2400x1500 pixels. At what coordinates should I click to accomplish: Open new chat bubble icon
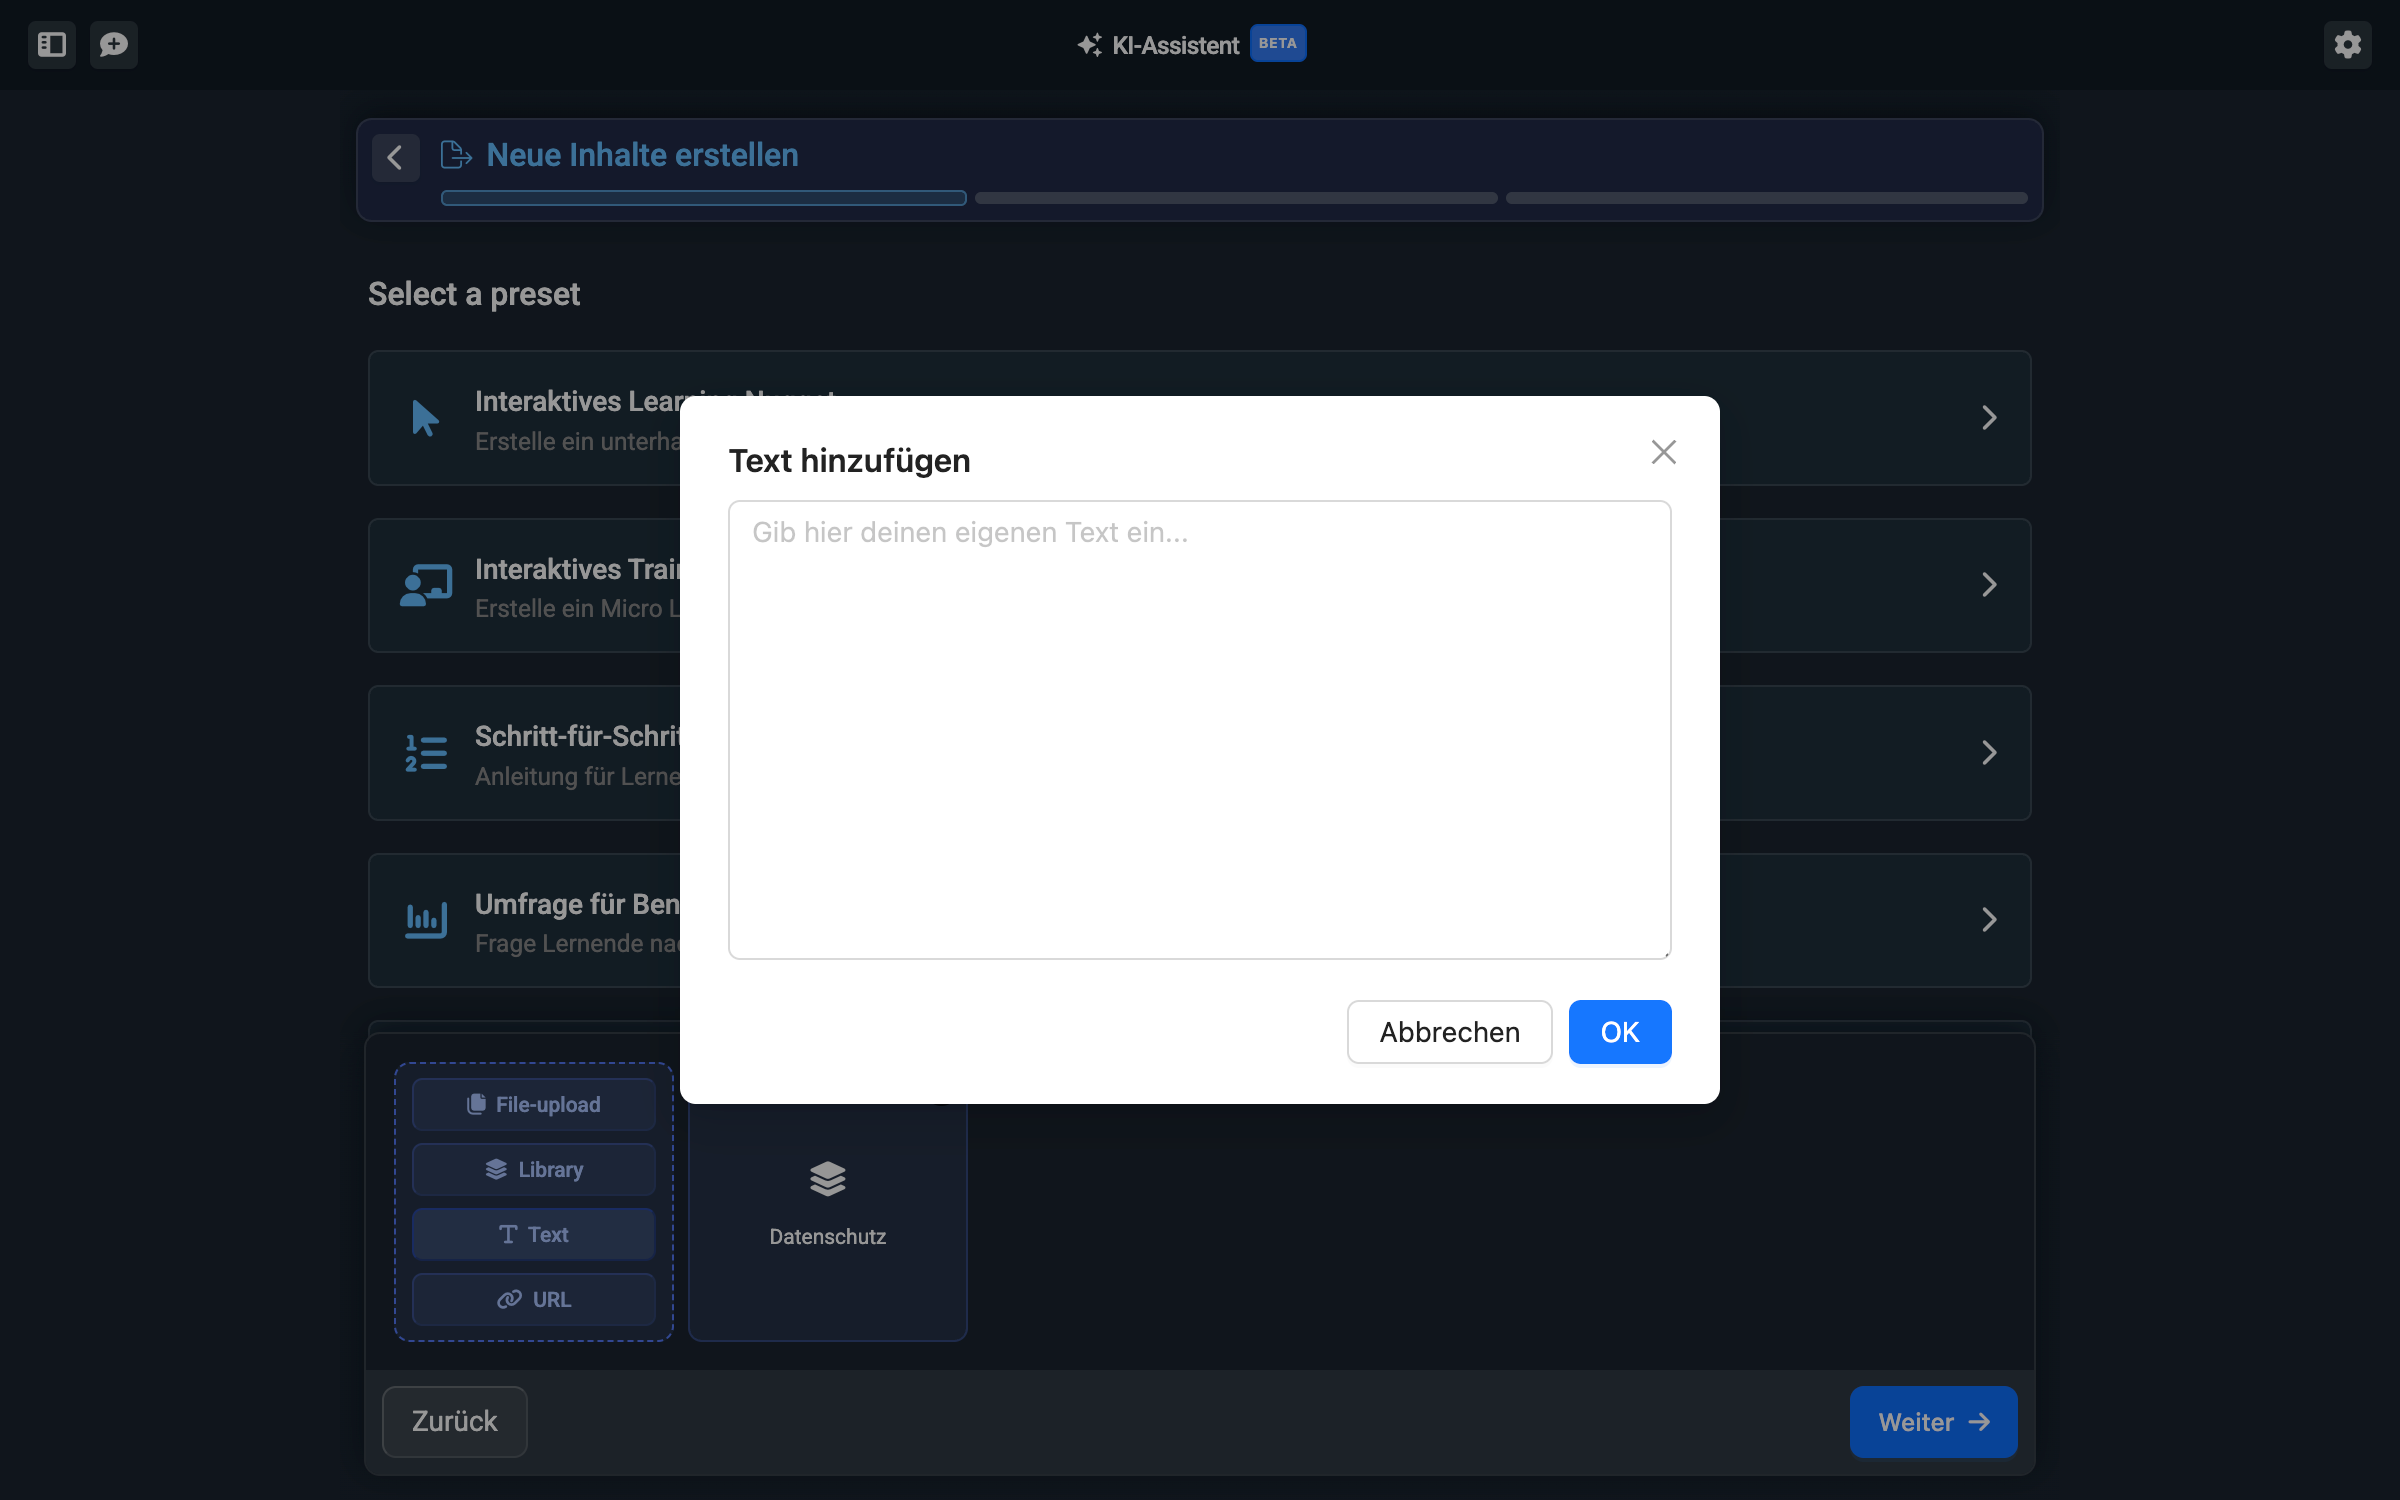click(x=114, y=45)
